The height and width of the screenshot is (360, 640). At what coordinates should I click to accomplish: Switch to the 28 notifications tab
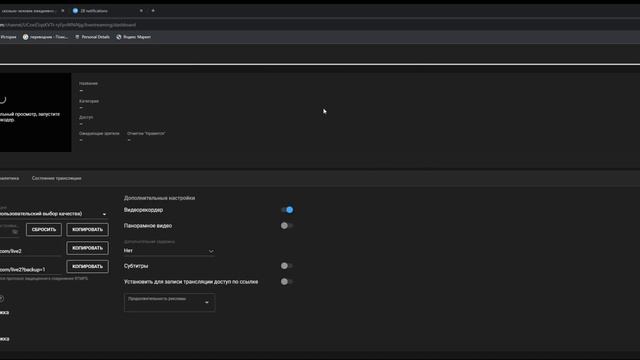pyautogui.click(x=94, y=11)
